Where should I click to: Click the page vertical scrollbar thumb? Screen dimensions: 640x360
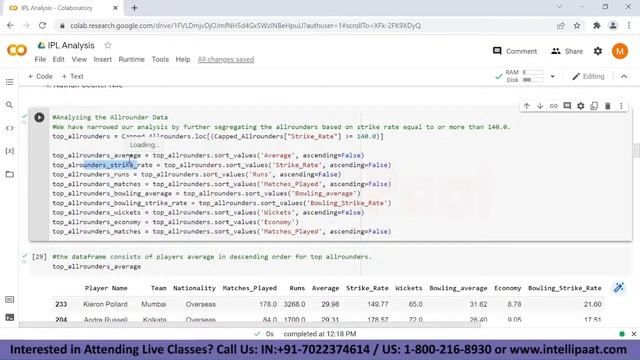tap(637, 150)
